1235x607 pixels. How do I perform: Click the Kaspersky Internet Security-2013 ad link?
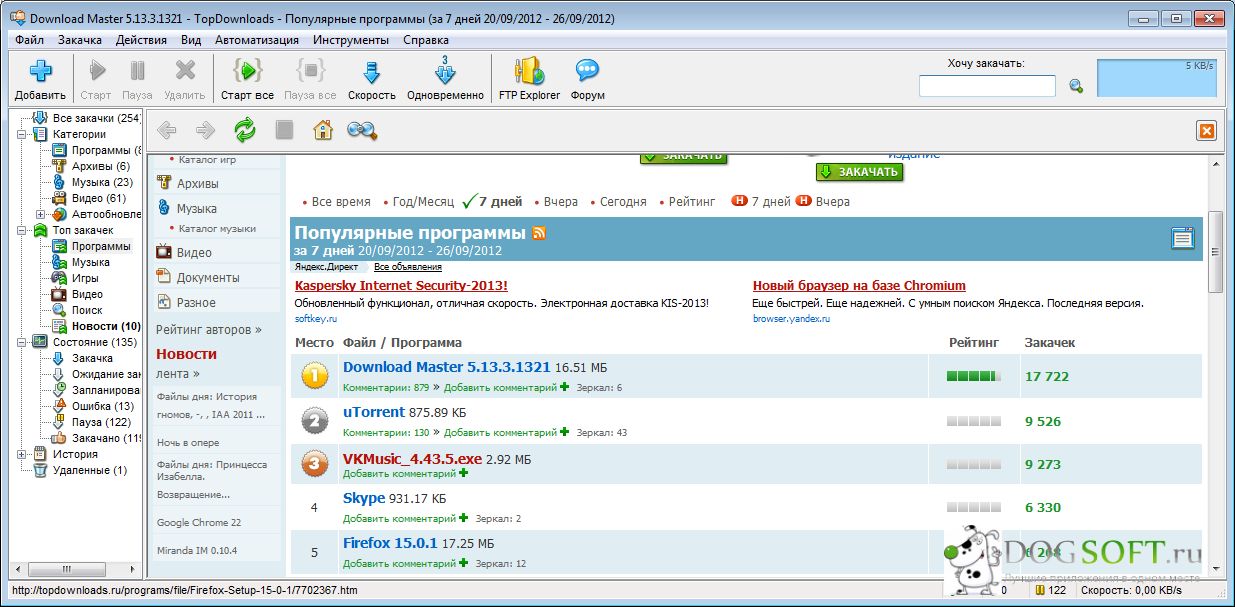tap(401, 286)
